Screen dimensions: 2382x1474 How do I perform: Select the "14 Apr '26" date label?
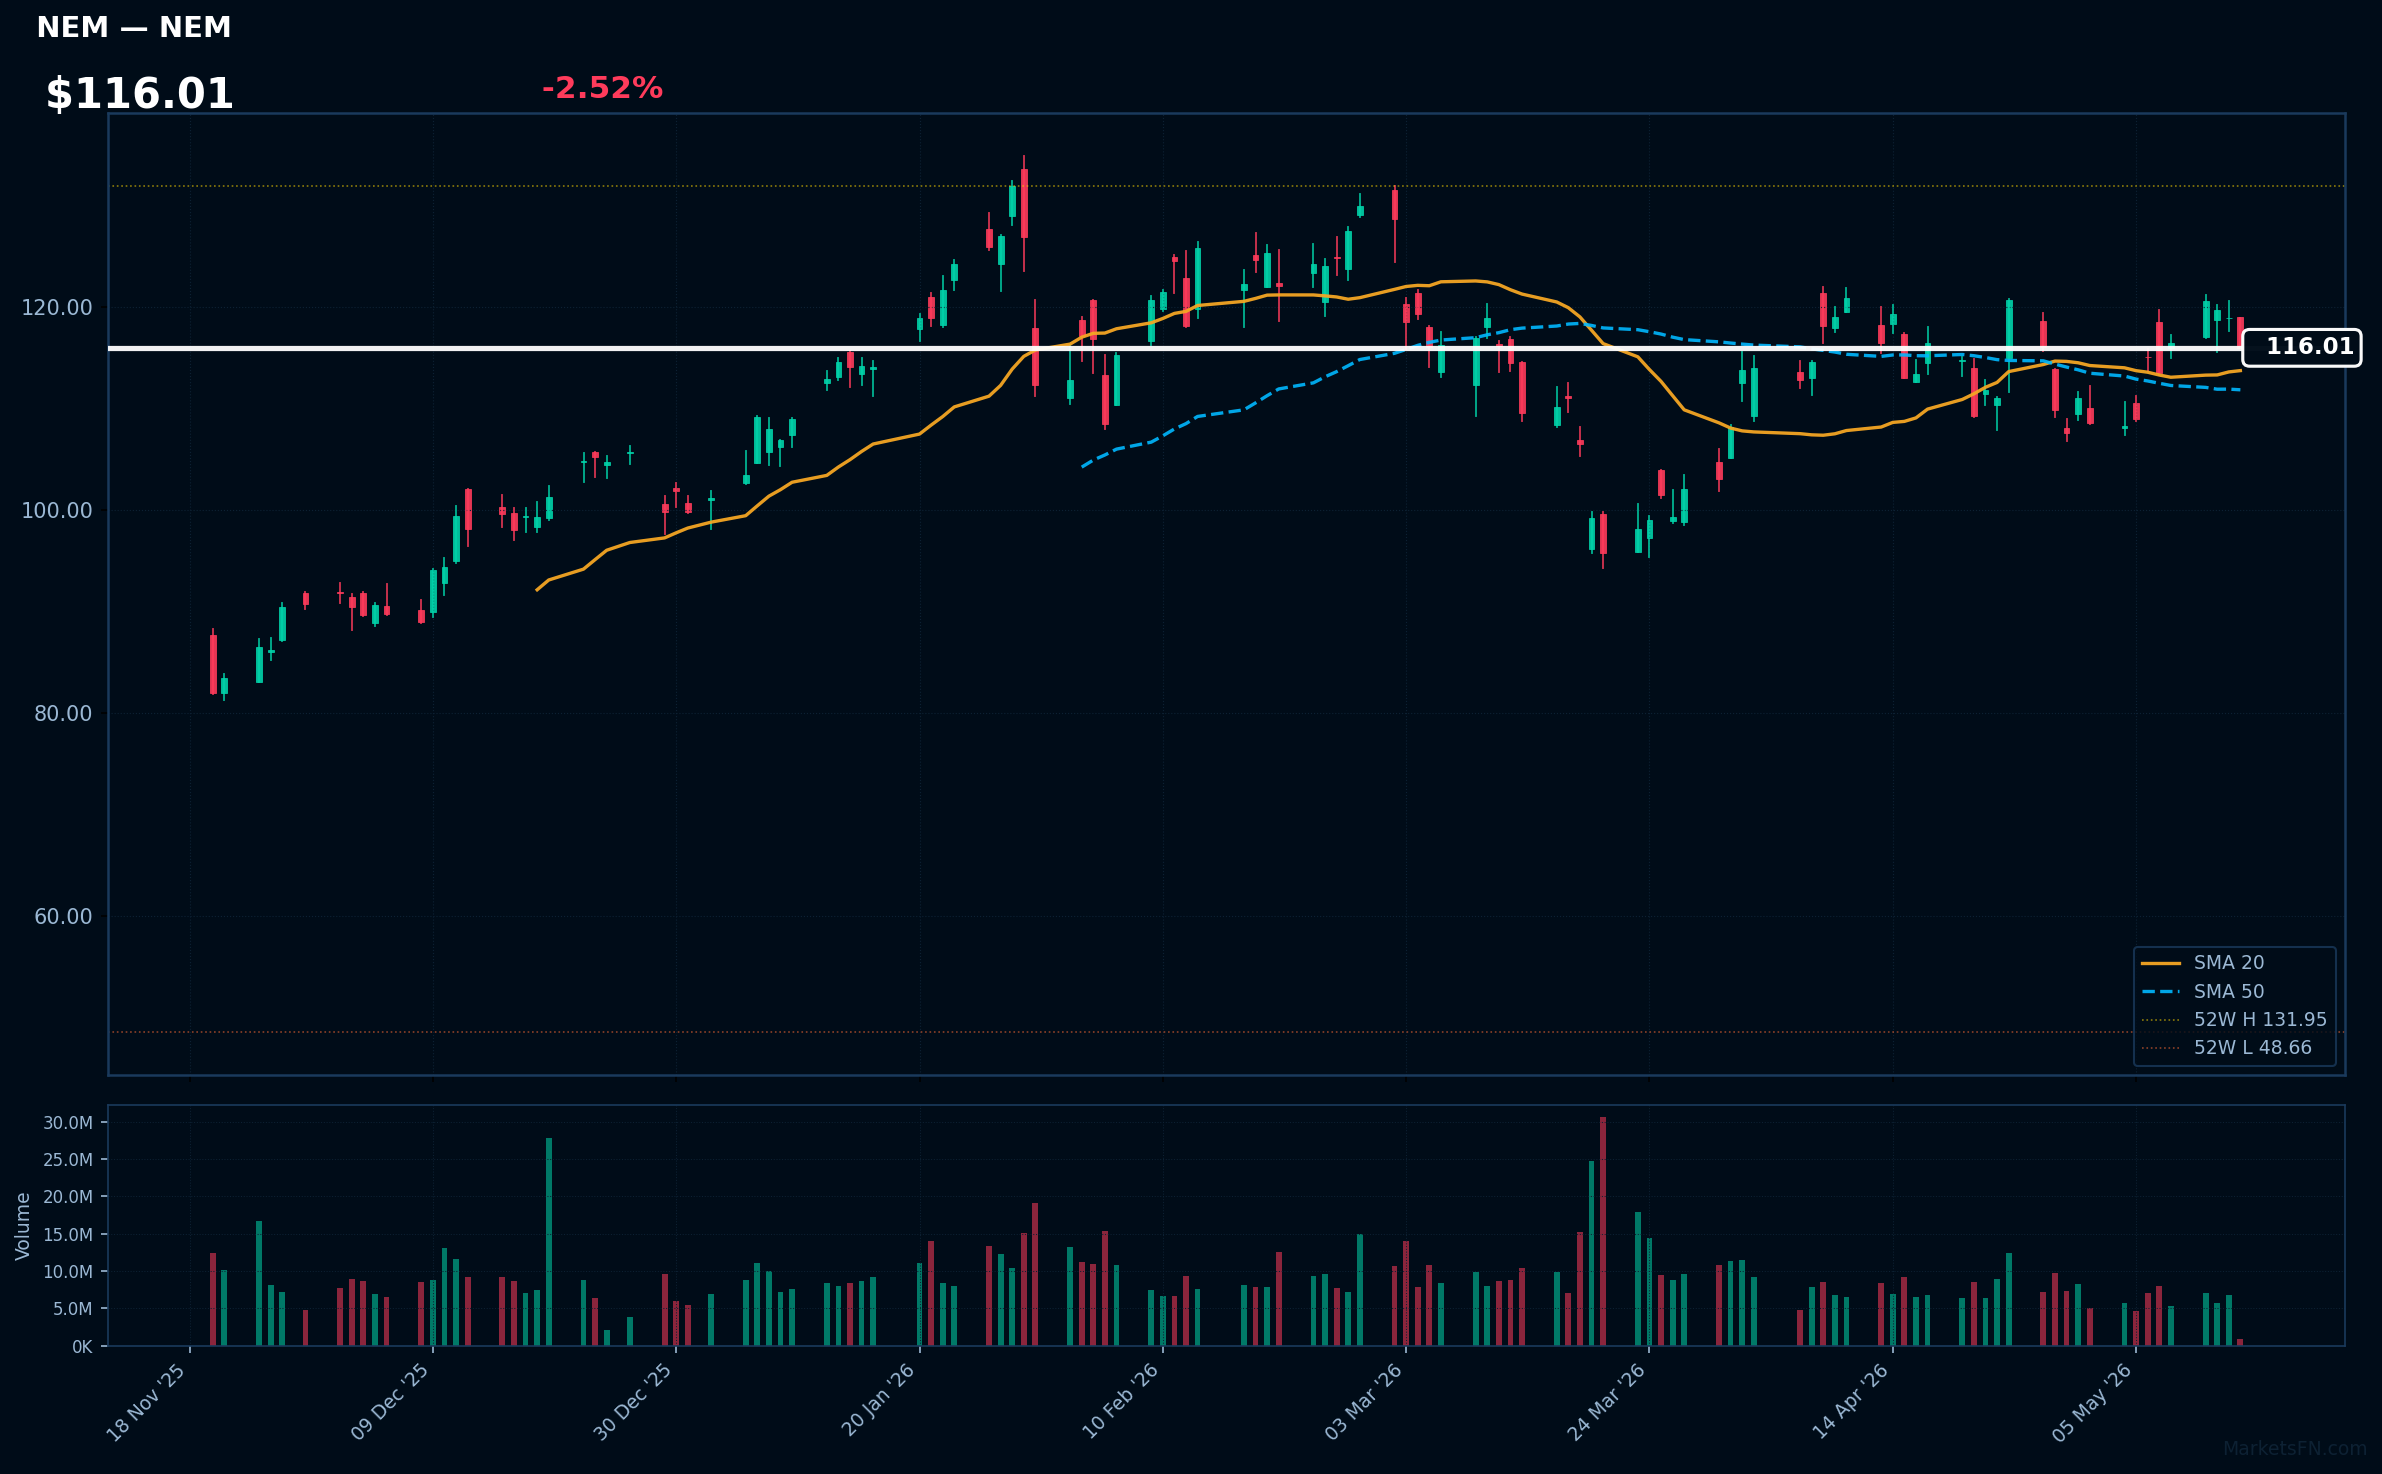click(x=1850, y=1402)
